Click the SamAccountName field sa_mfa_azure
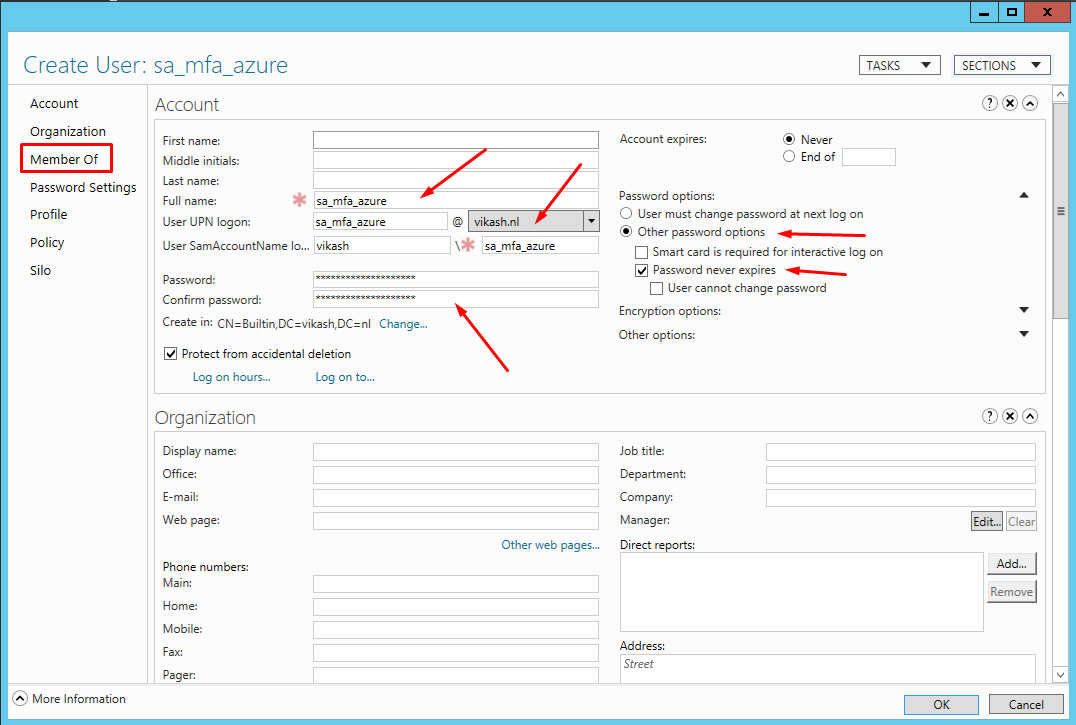Viewport: 1076px width, 725px height. click(x=540, y=245)
